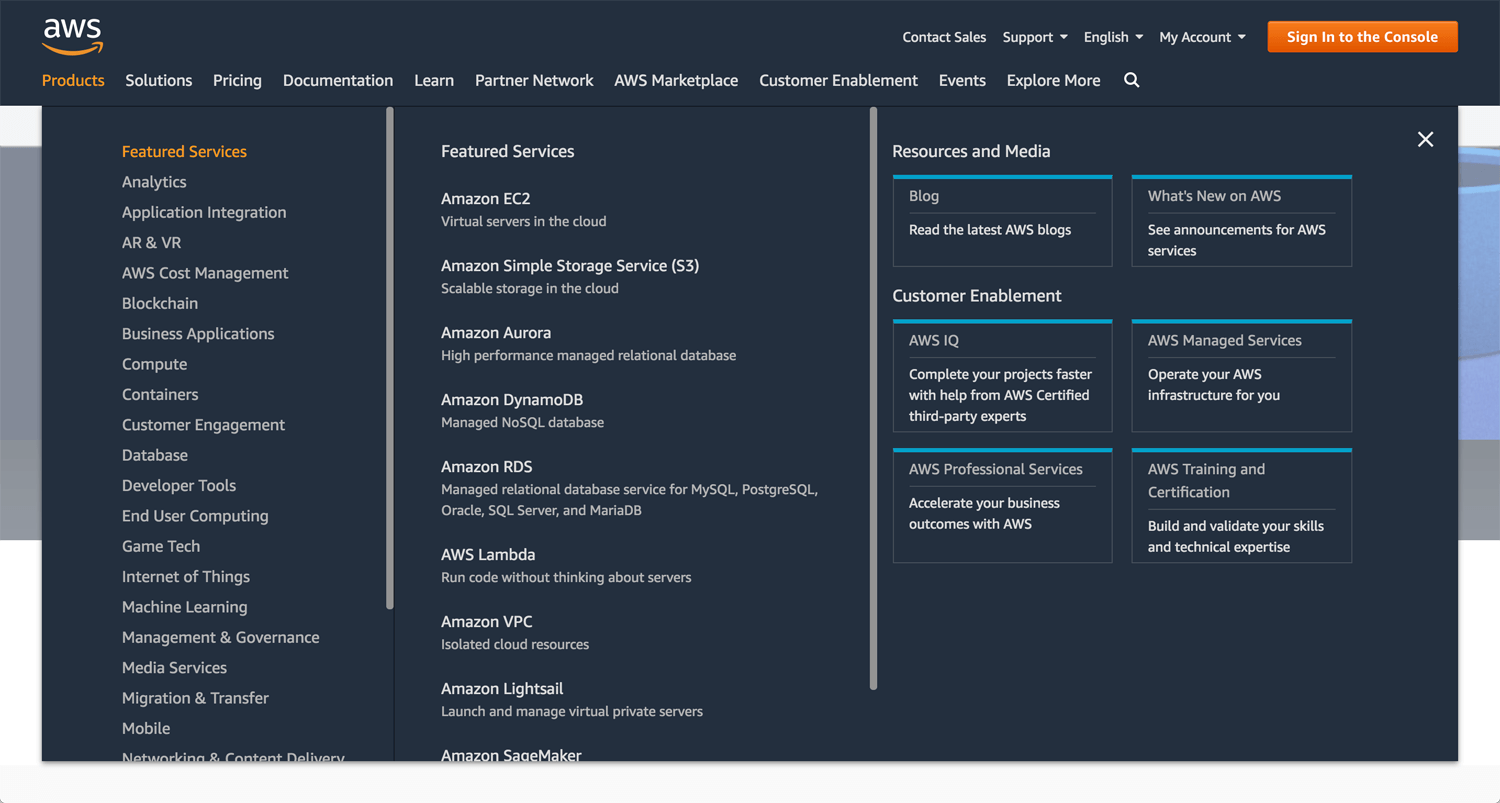Screen dimensions: 1500x803
Task: Select Media Services category
Action: coord(174,667)
